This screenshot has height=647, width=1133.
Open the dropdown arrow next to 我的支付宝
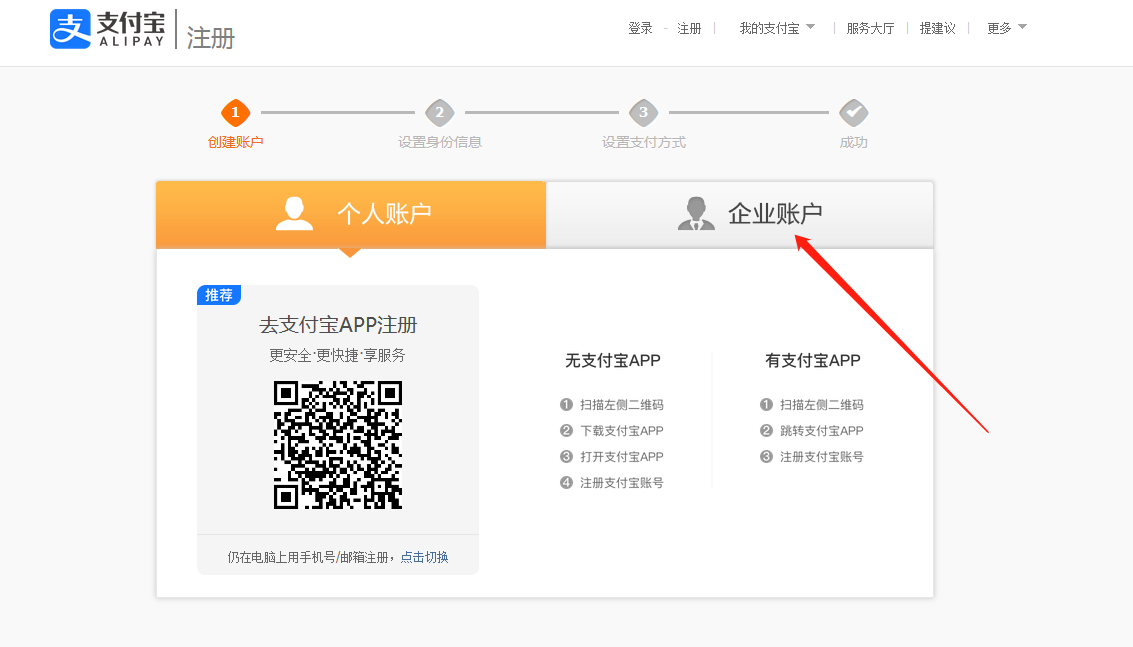(810, 27)
